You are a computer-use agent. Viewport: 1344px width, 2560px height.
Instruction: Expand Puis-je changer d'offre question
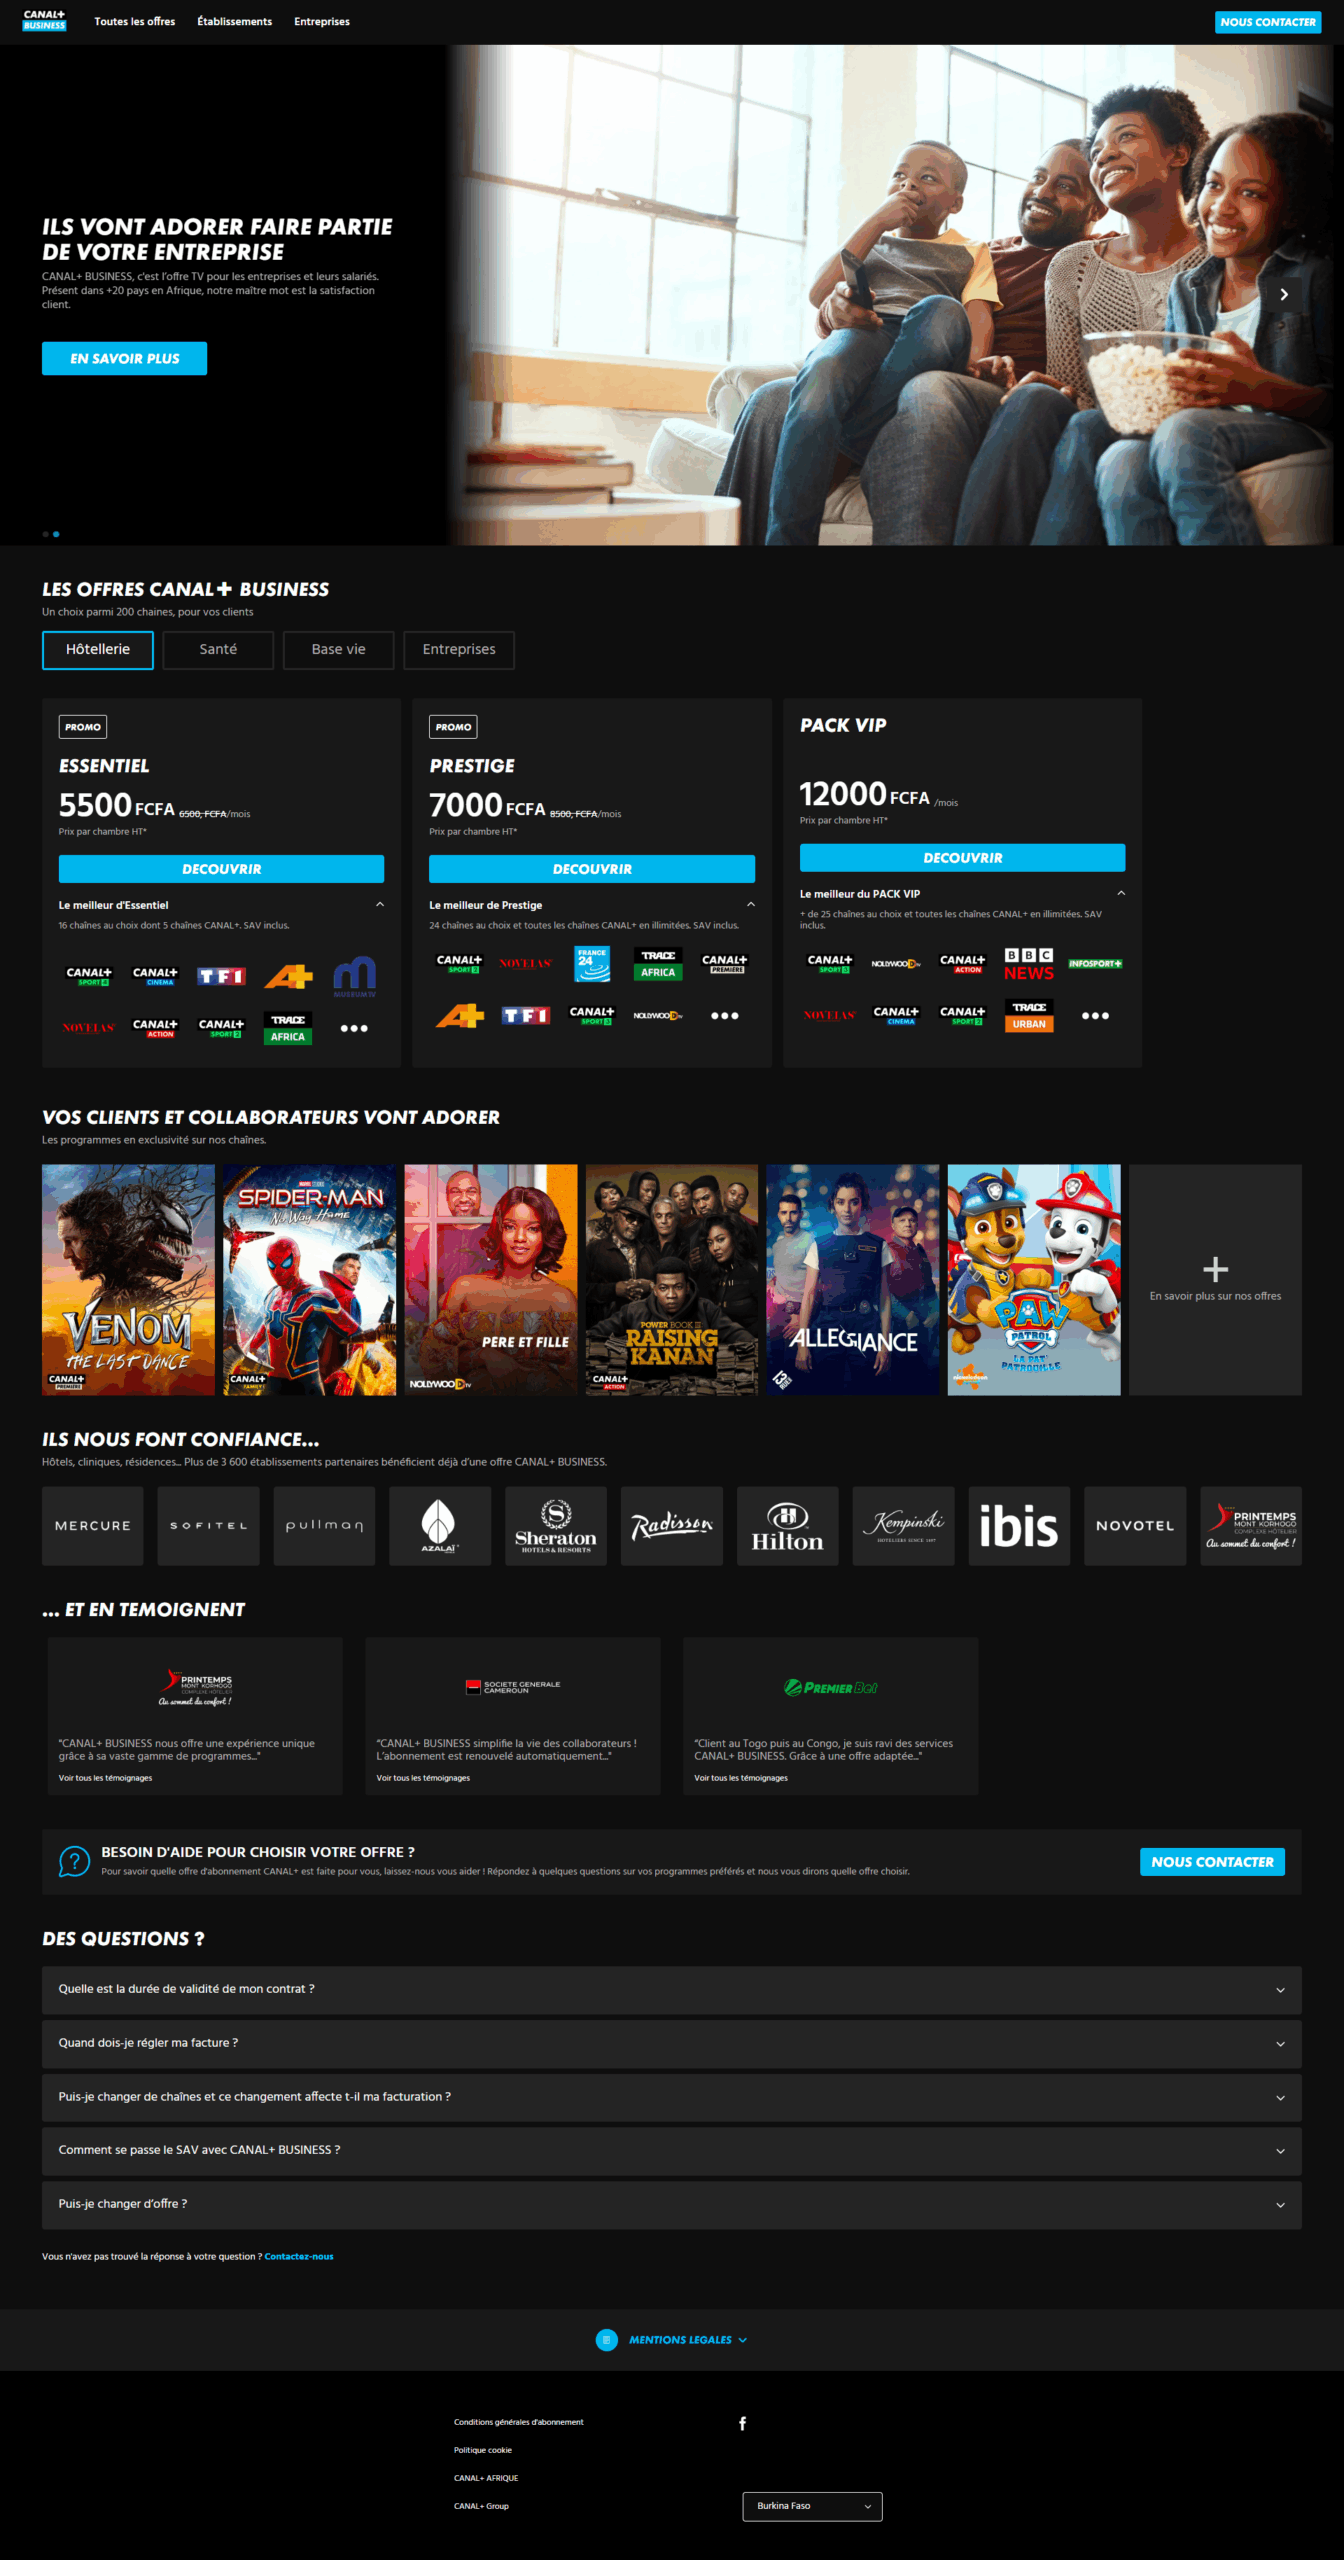tap(672, 2205)
